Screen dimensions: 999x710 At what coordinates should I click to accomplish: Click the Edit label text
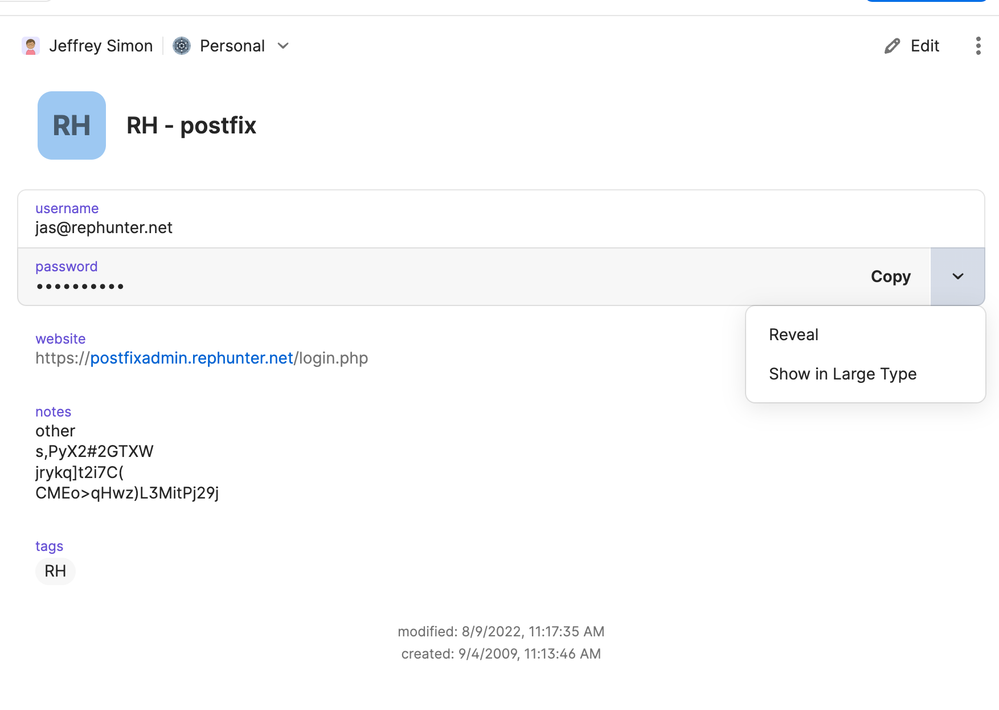(x=925, y=46)
